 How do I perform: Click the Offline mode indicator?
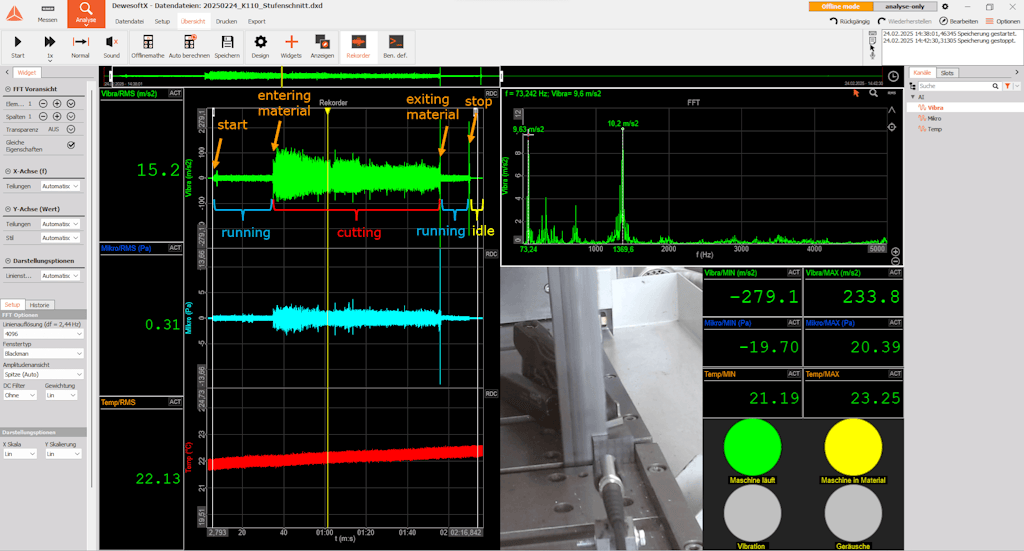pyautogui.click(x=840, y=7)
